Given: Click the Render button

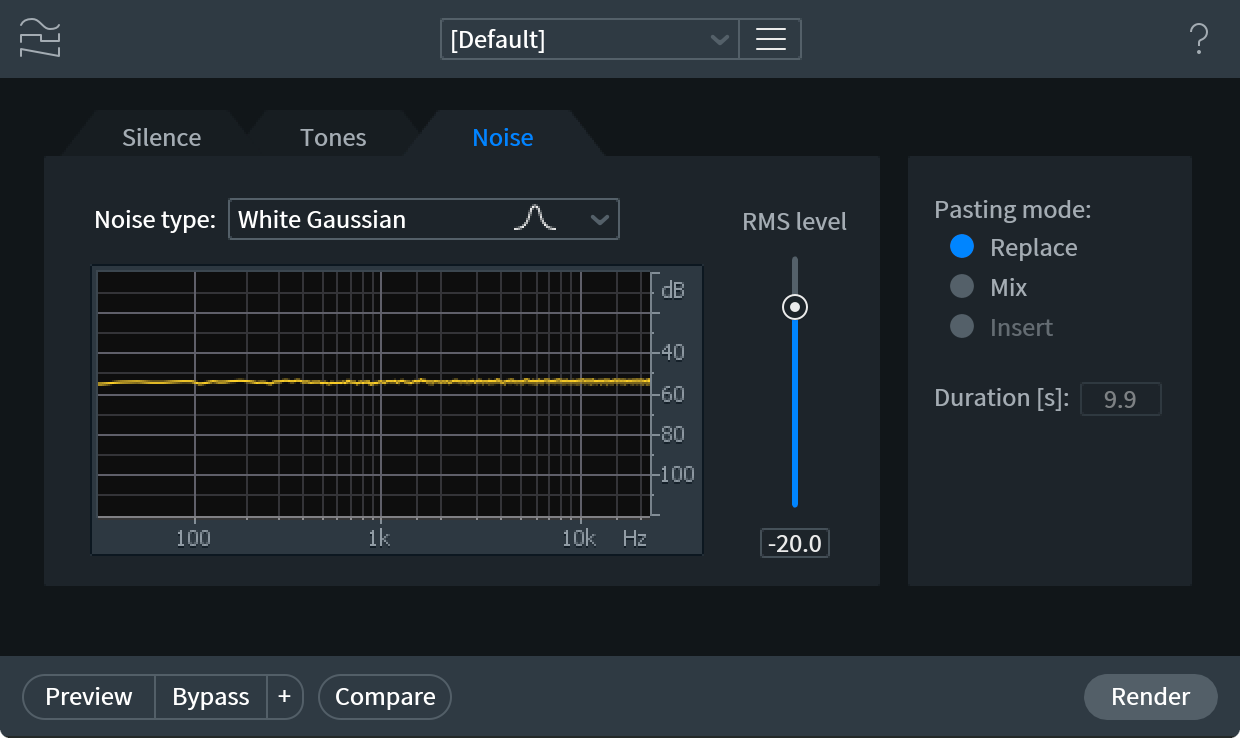Looking at the screenshot, I should point(1151,697).
